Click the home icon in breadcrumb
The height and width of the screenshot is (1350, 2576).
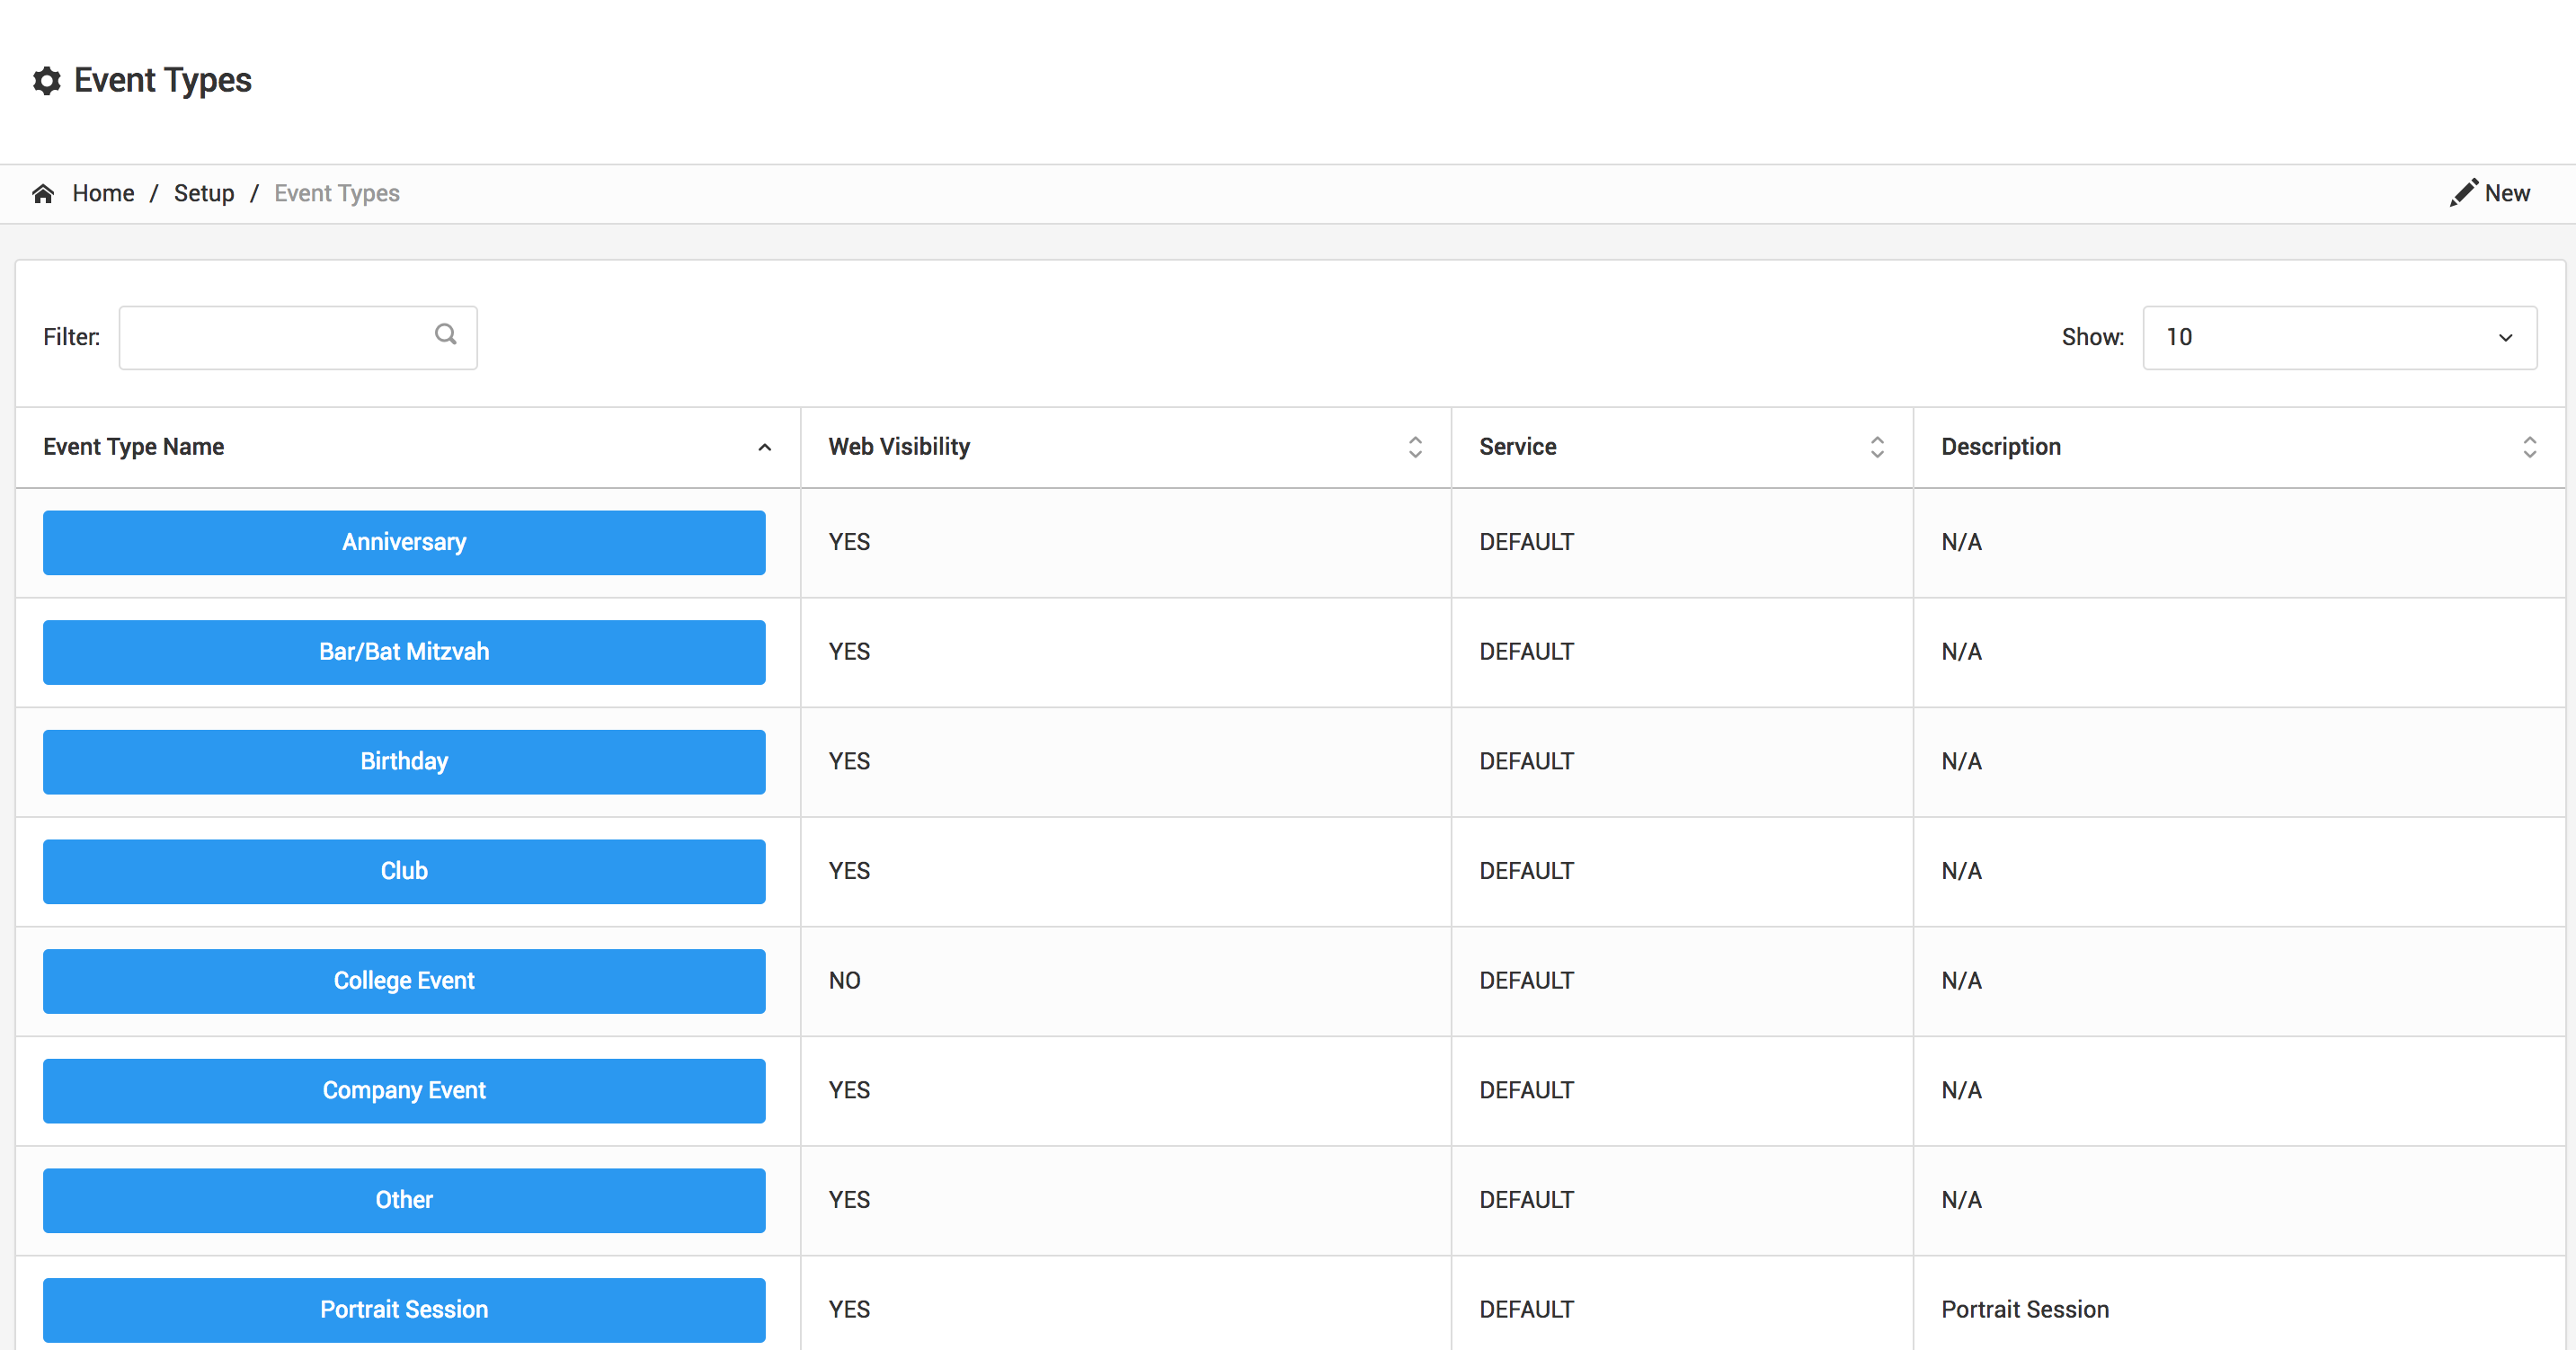pos(43,194)
